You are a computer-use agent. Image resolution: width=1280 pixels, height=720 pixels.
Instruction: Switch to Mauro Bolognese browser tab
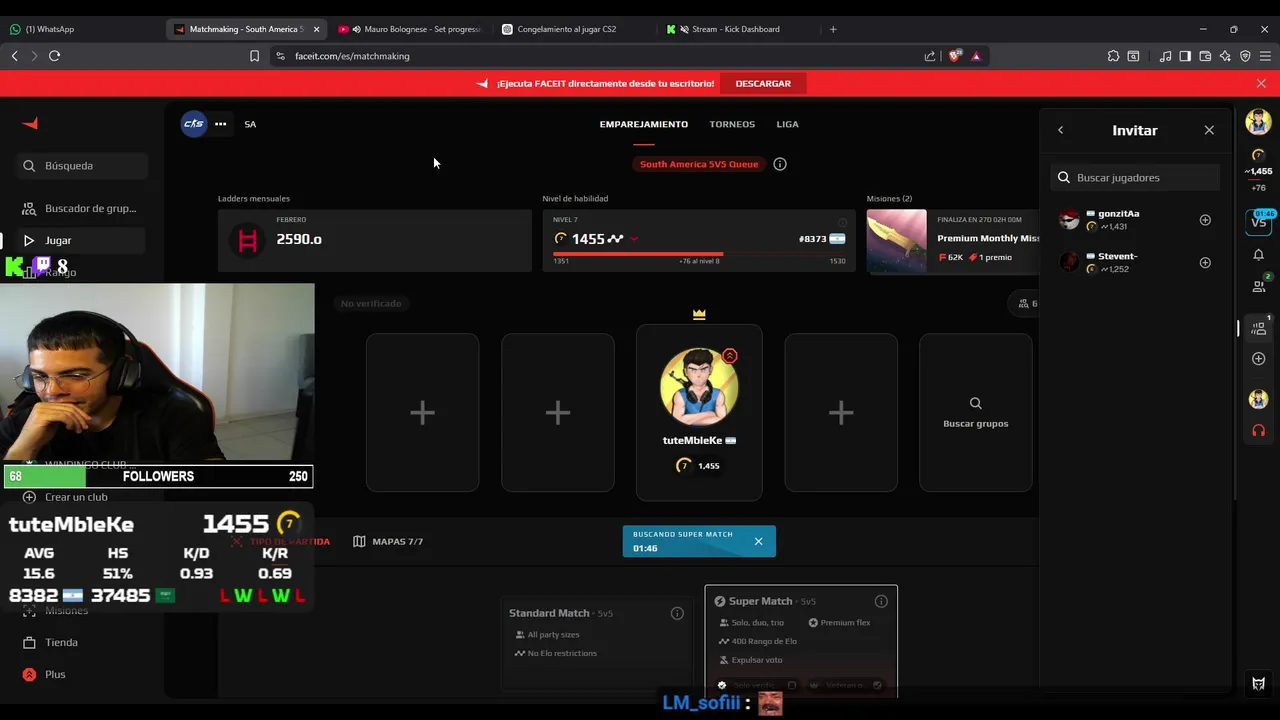pyautogui.click(x=410, y=29)
